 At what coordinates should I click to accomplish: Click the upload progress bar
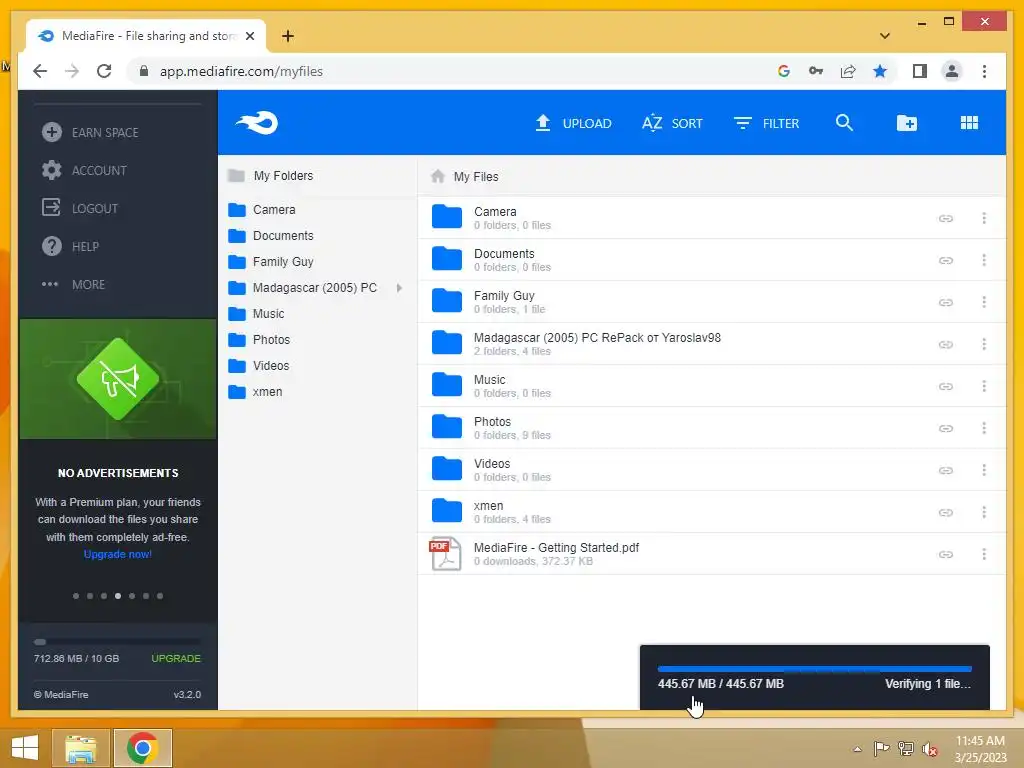[x=814, y=669]
